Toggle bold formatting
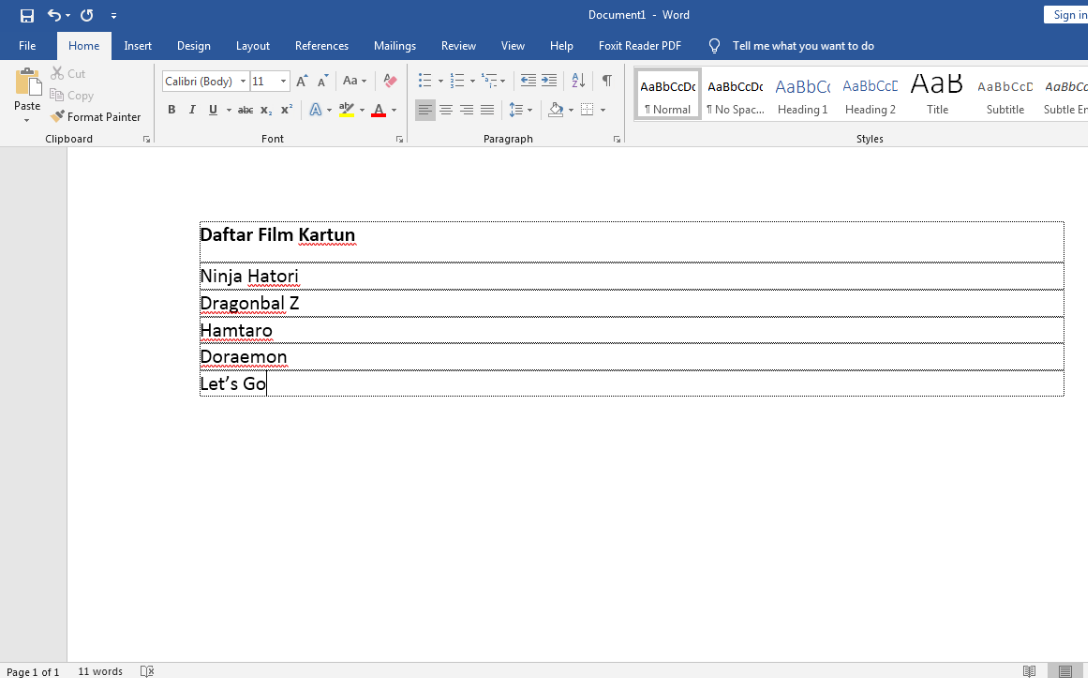The image size is (1088, 678). click(x=171, y=109)
